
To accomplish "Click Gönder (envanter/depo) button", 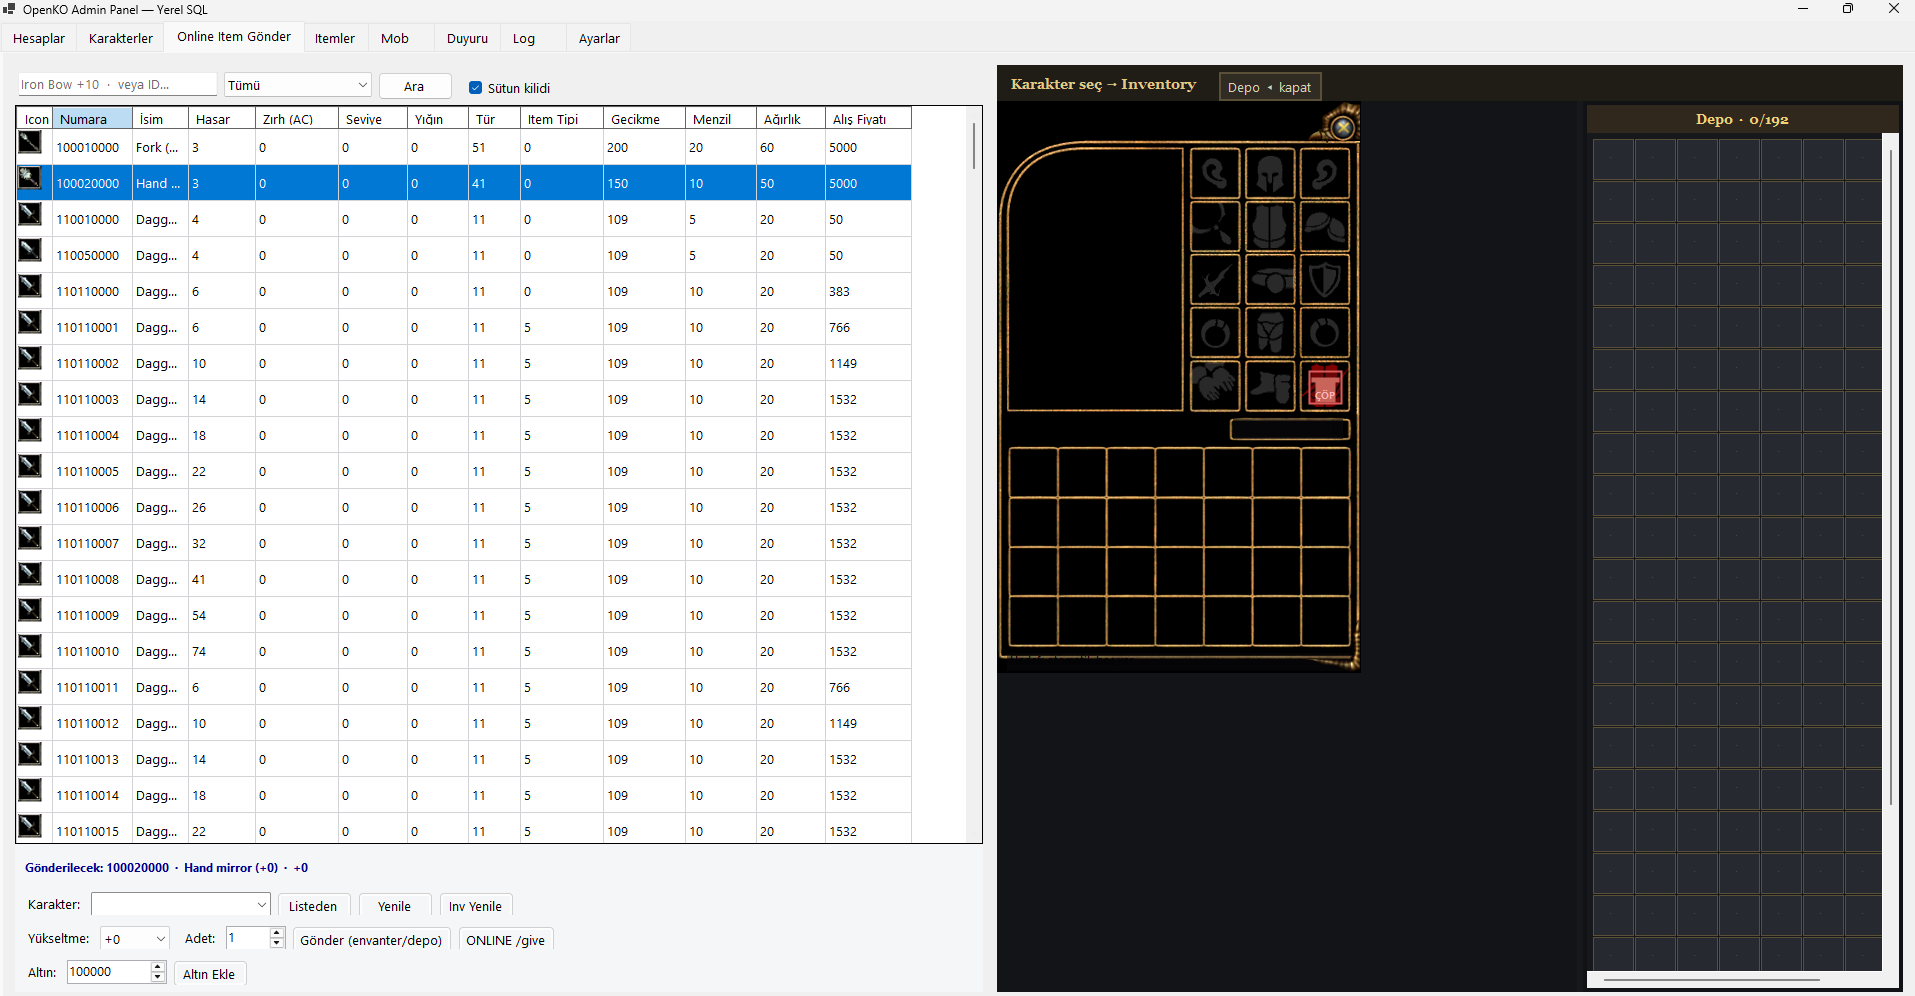I will pyautogui.click(x=371, y=940).
